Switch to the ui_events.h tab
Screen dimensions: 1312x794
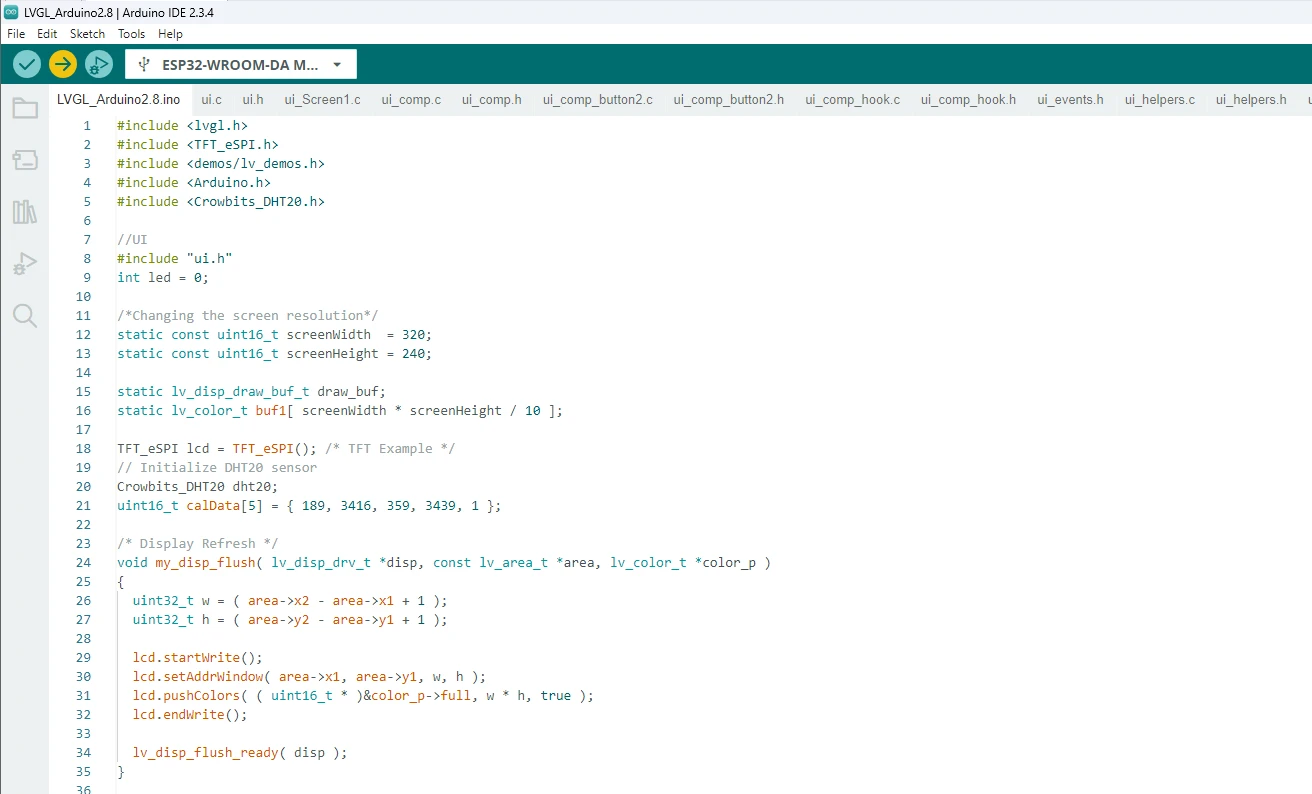click(x=1070, y=100)
